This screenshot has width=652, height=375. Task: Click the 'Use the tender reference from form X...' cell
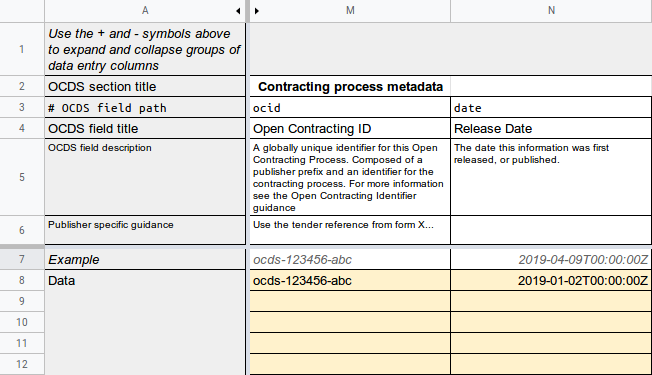click(350, 230)
